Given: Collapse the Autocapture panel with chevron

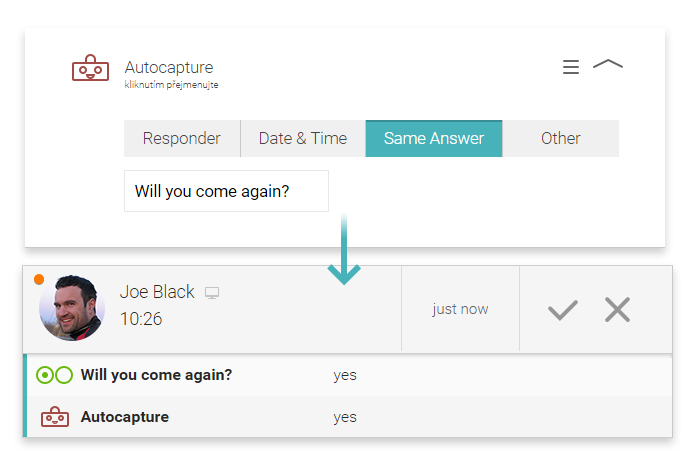Looking at the screenshot, I should point(608,64).
